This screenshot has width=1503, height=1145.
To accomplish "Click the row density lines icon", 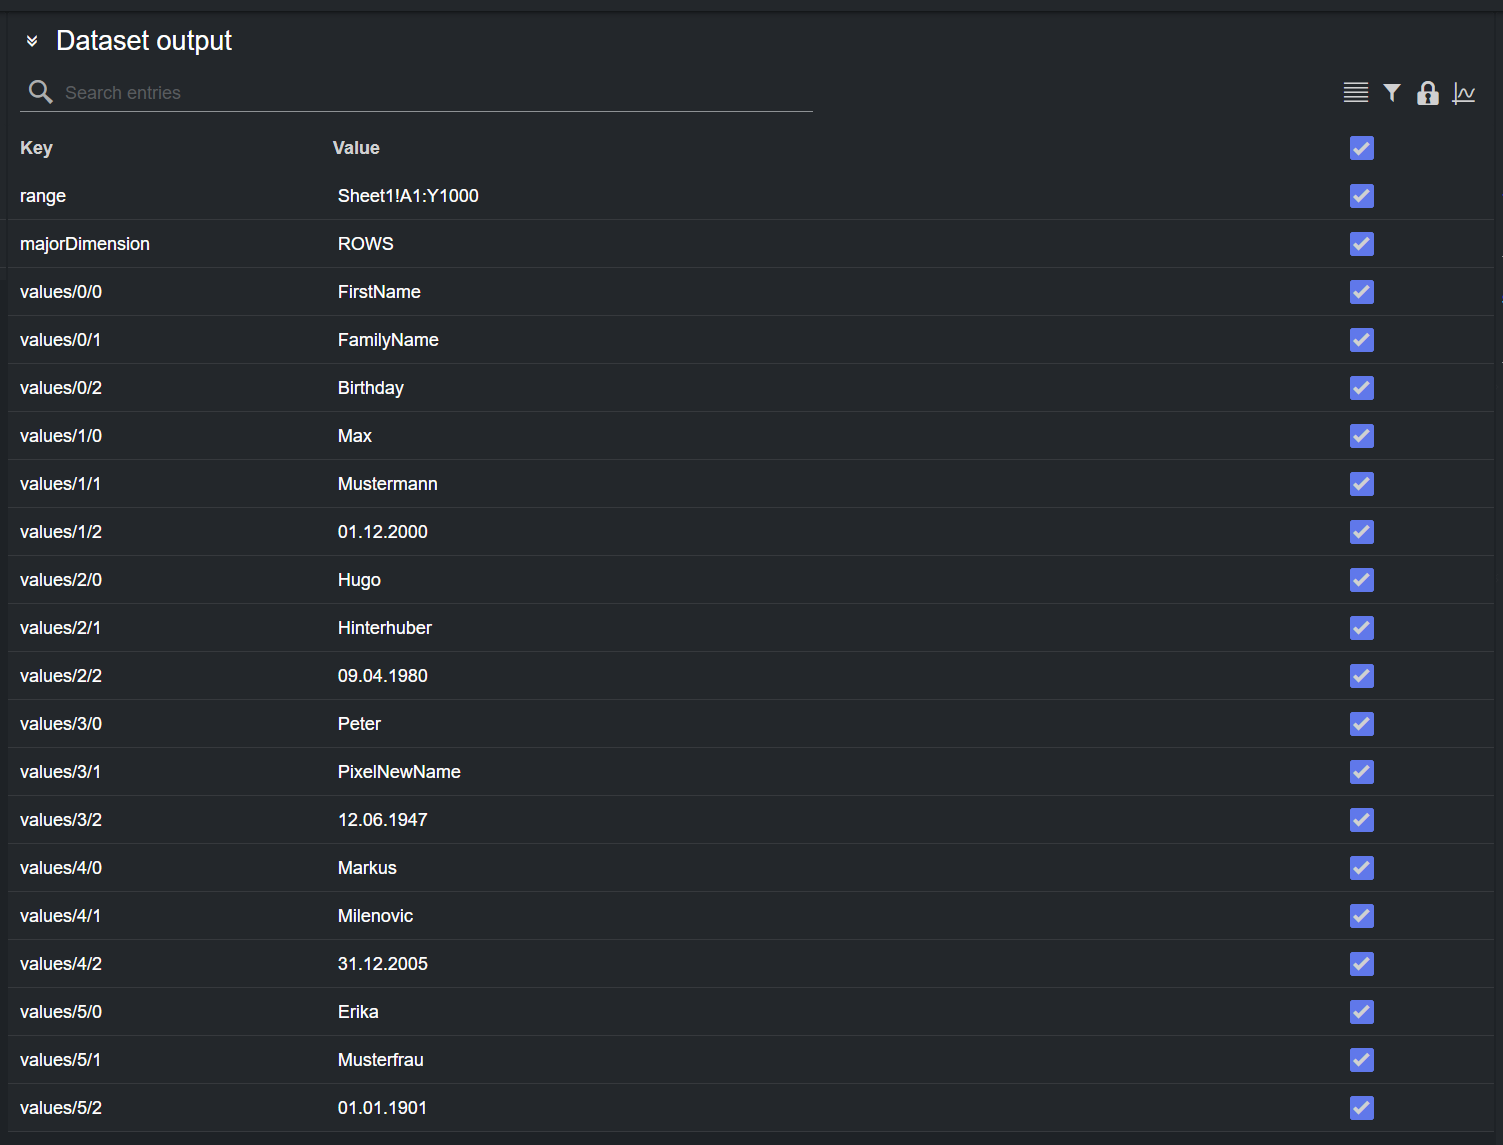I will [1356, 93].
